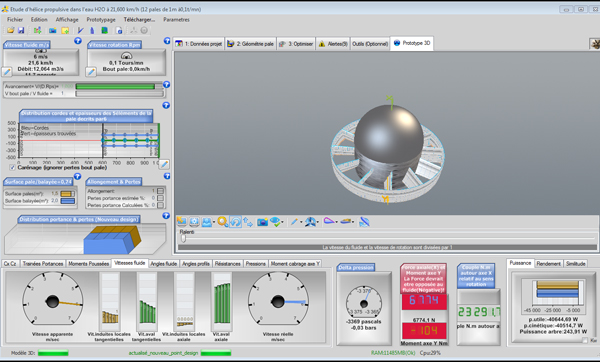Viewport: 600px width, 362px height.
Task: Toggle checkbox beside Allongement value
Action: (x=160, y=191)
